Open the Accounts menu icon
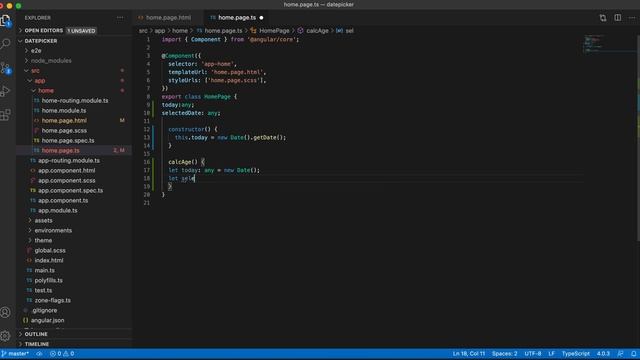640x360 pixels. 6,312
